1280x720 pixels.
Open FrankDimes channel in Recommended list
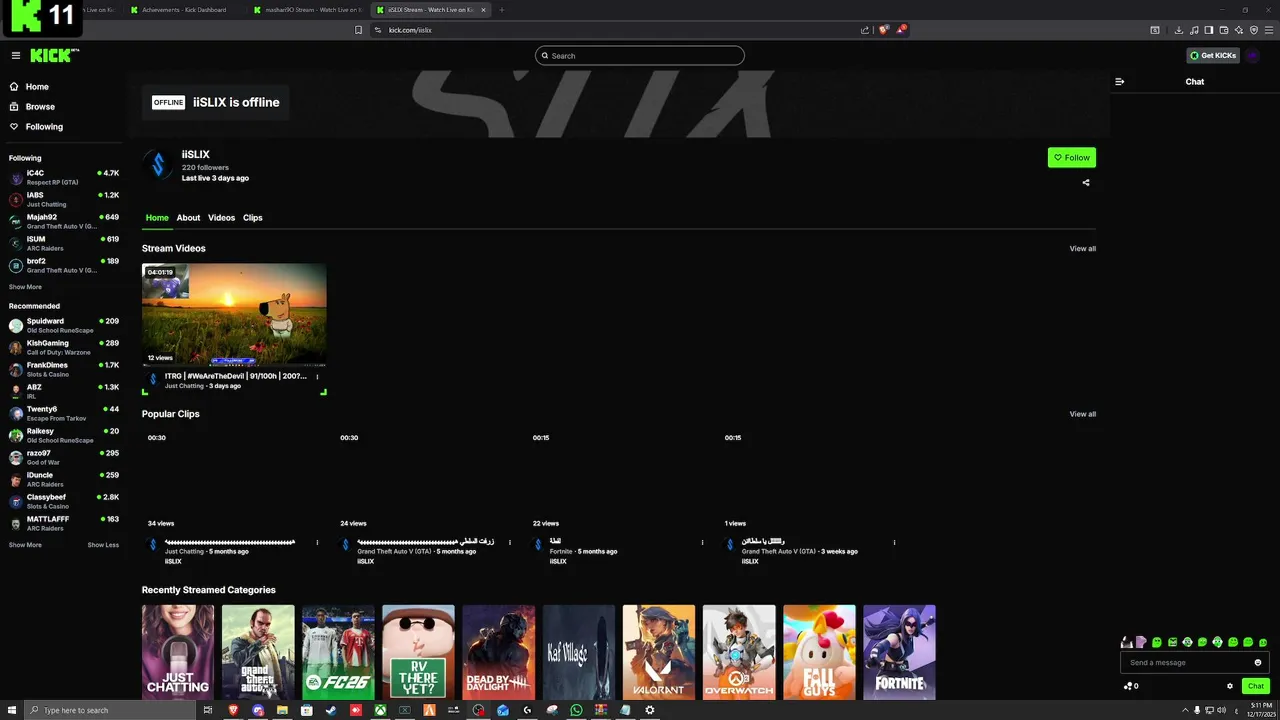64,370
